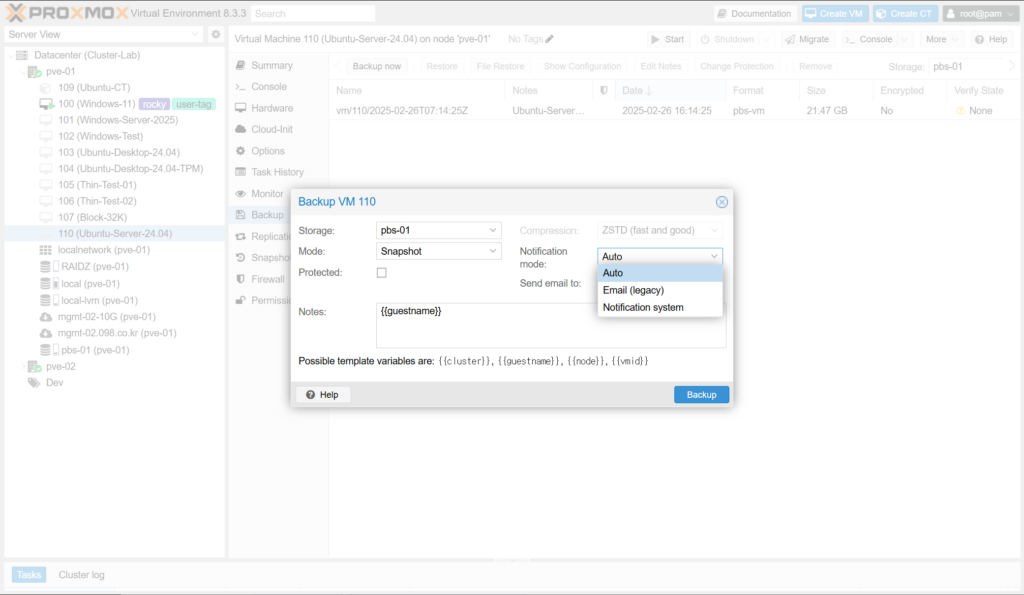The image size is (1024, 595).
Task: Switch to the Cluster log tab
Action: pos(81,575)
